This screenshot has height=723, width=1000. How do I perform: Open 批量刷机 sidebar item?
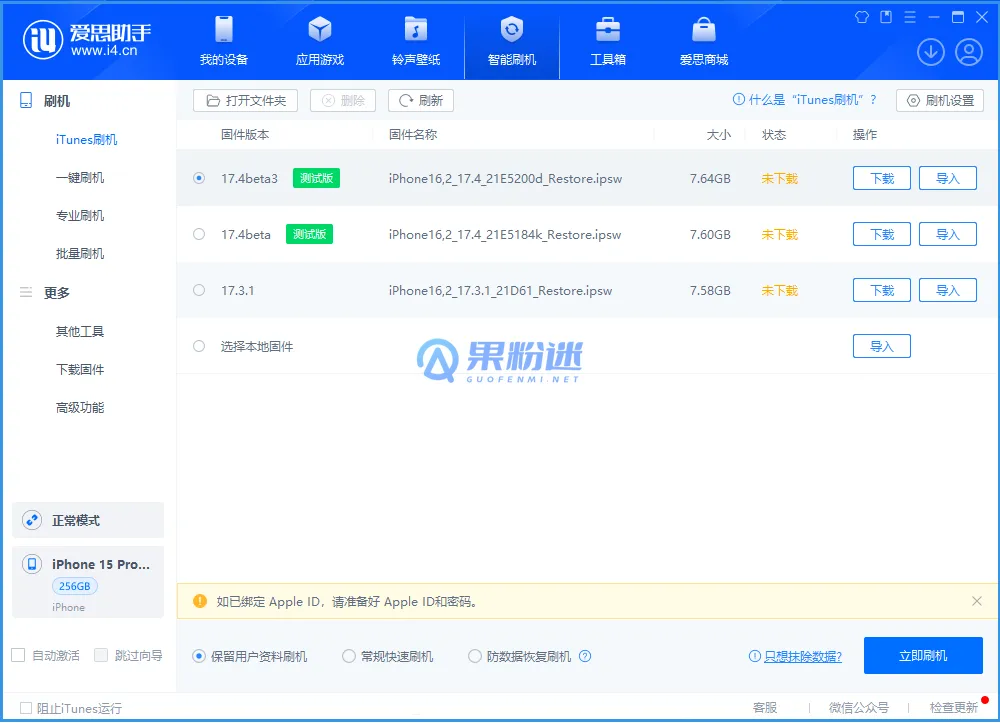click(x=80, y=254)
